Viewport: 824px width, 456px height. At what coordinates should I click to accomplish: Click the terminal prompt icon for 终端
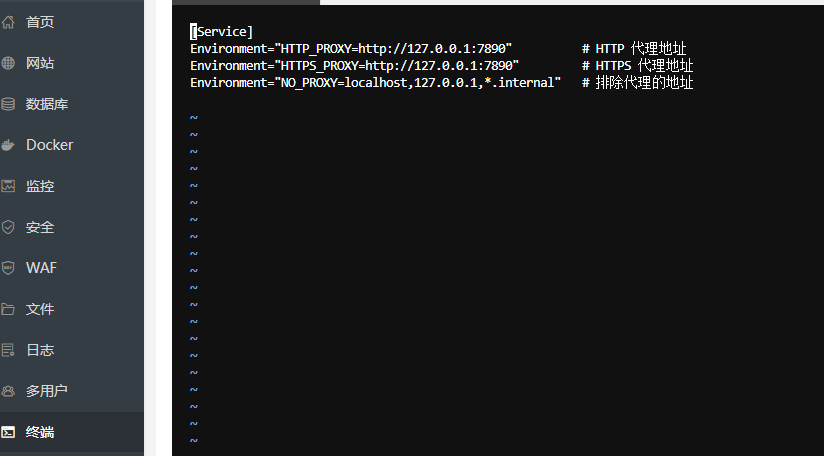click(8, 432)
